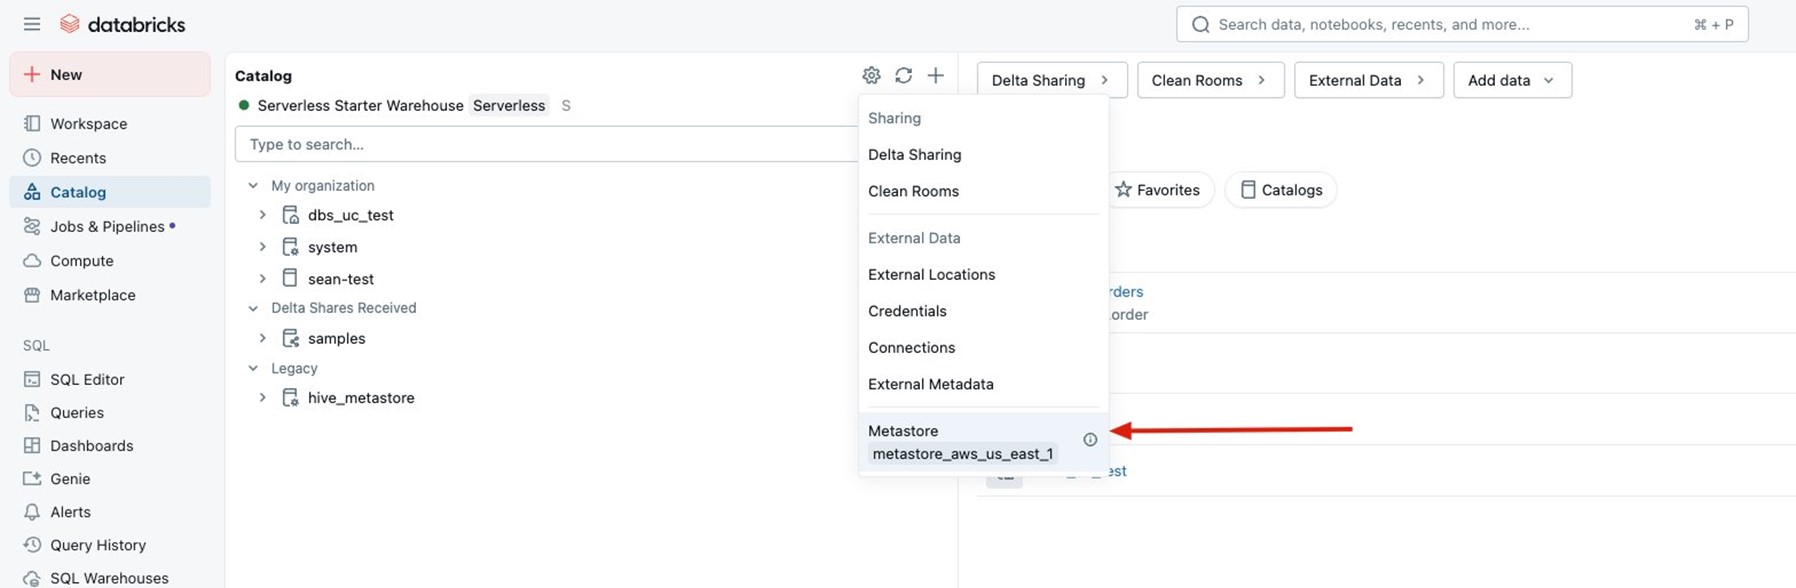Click the Metastore info icon
The height and width of the screenshot is (588, 1796).
(1090, 440)
